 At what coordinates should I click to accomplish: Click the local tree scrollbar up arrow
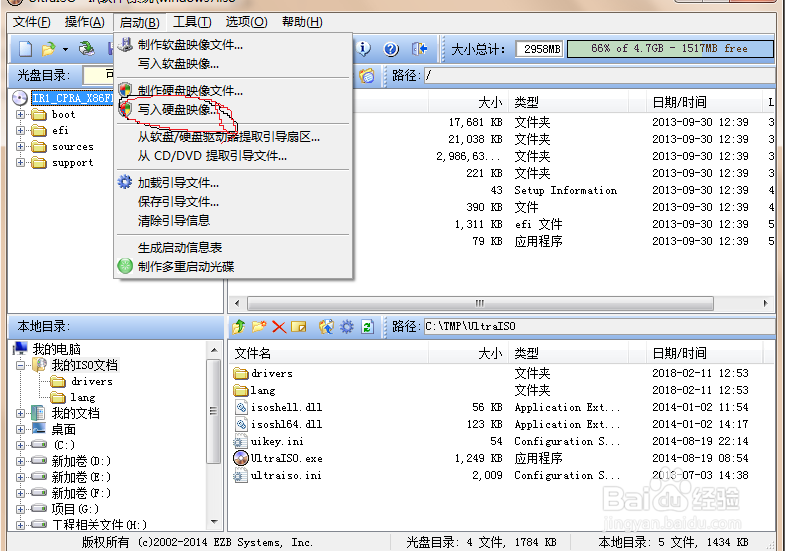[x=214, y=350]
